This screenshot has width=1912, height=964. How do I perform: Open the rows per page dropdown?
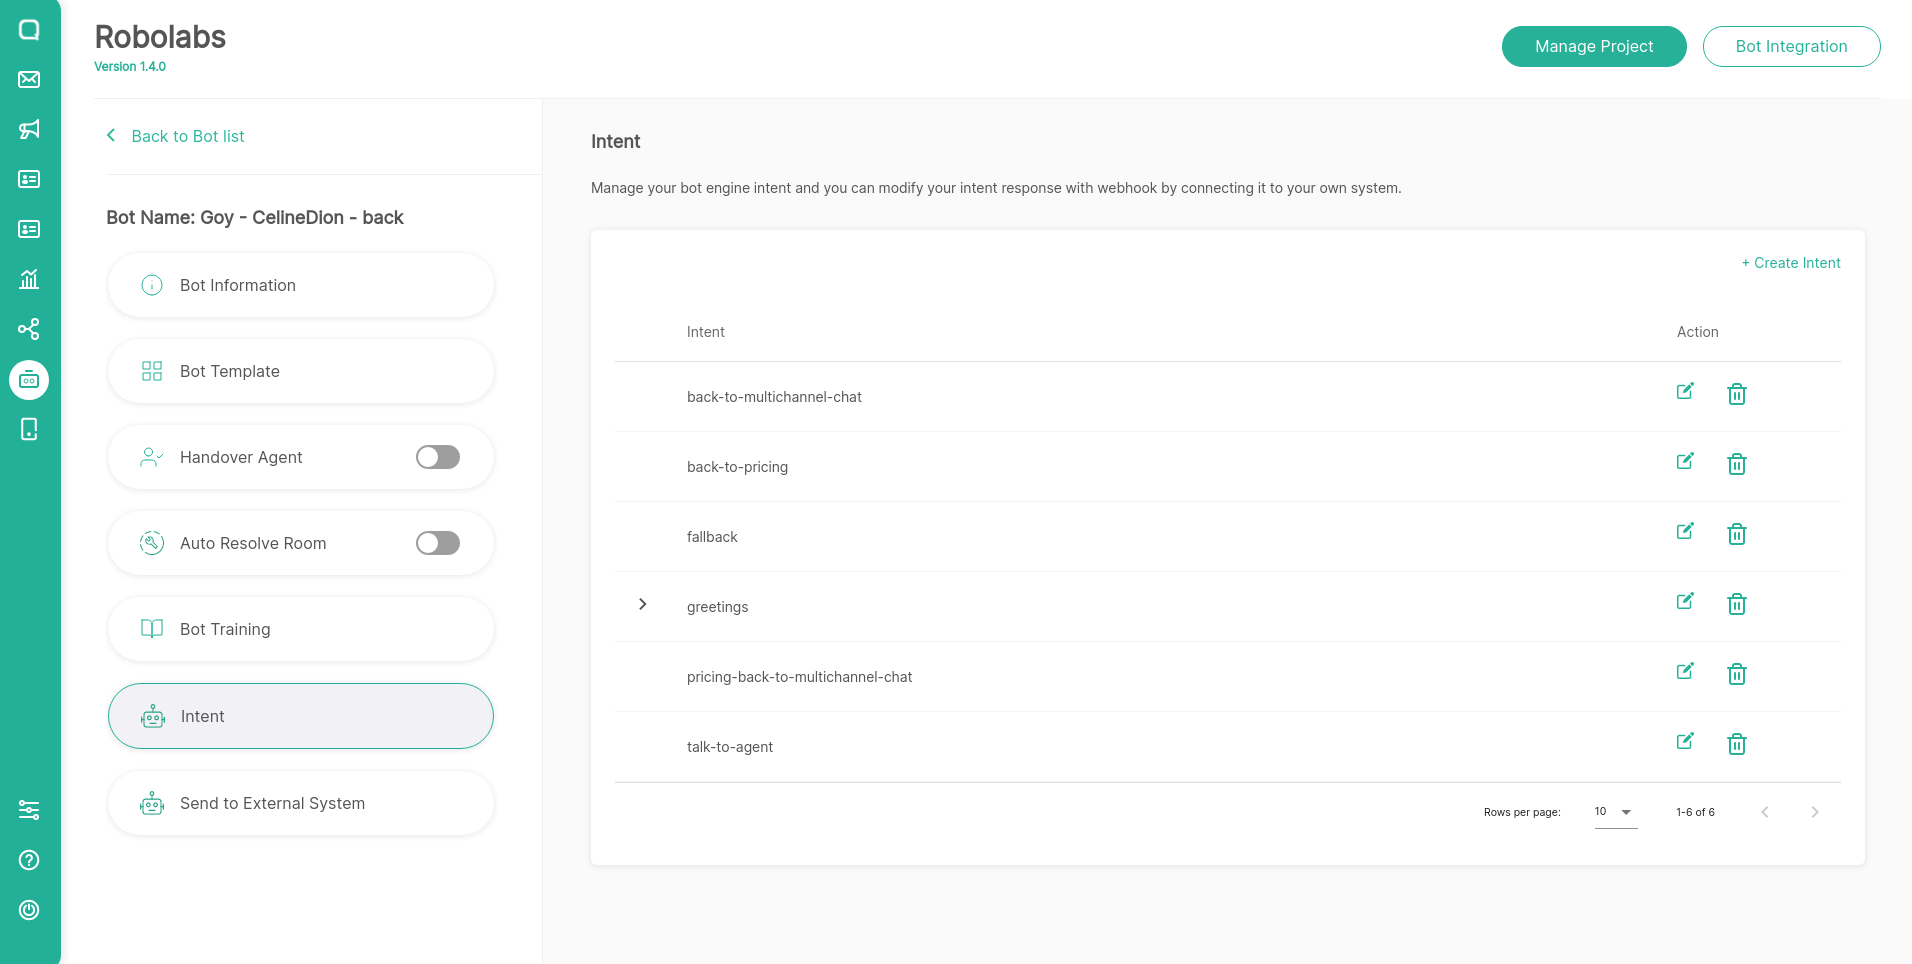point(1615,812)
